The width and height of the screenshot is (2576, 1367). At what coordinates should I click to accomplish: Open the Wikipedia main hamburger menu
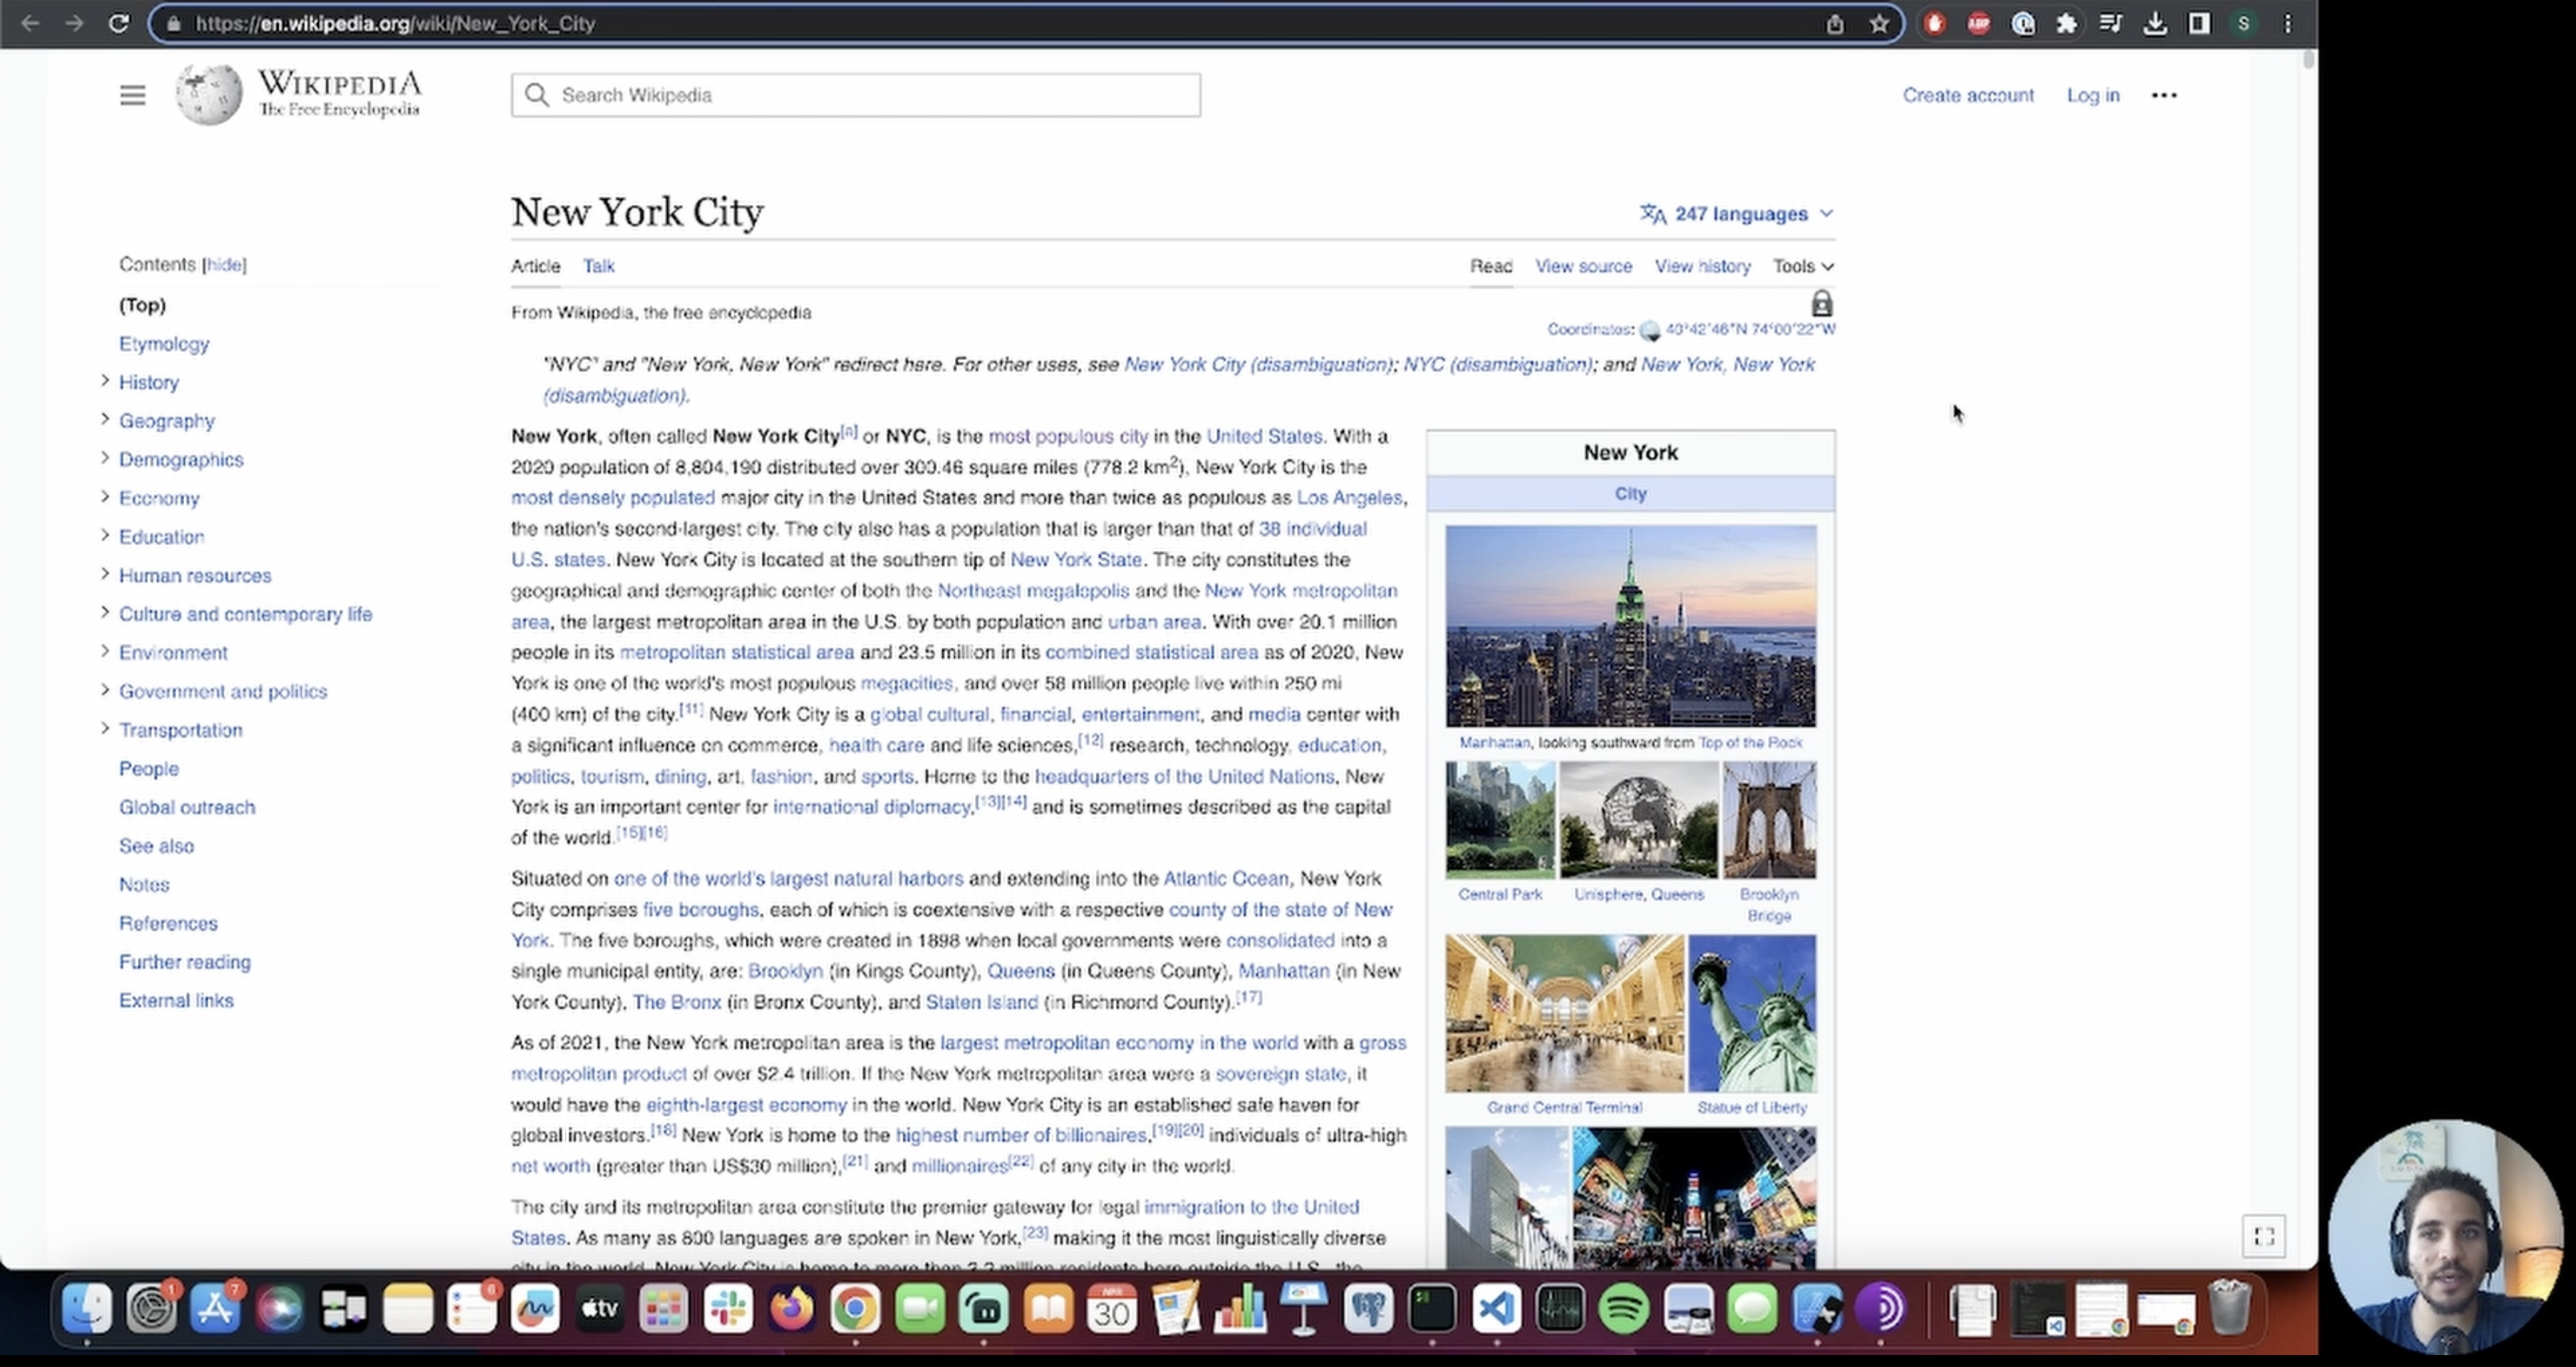click(x=132, y=95)
